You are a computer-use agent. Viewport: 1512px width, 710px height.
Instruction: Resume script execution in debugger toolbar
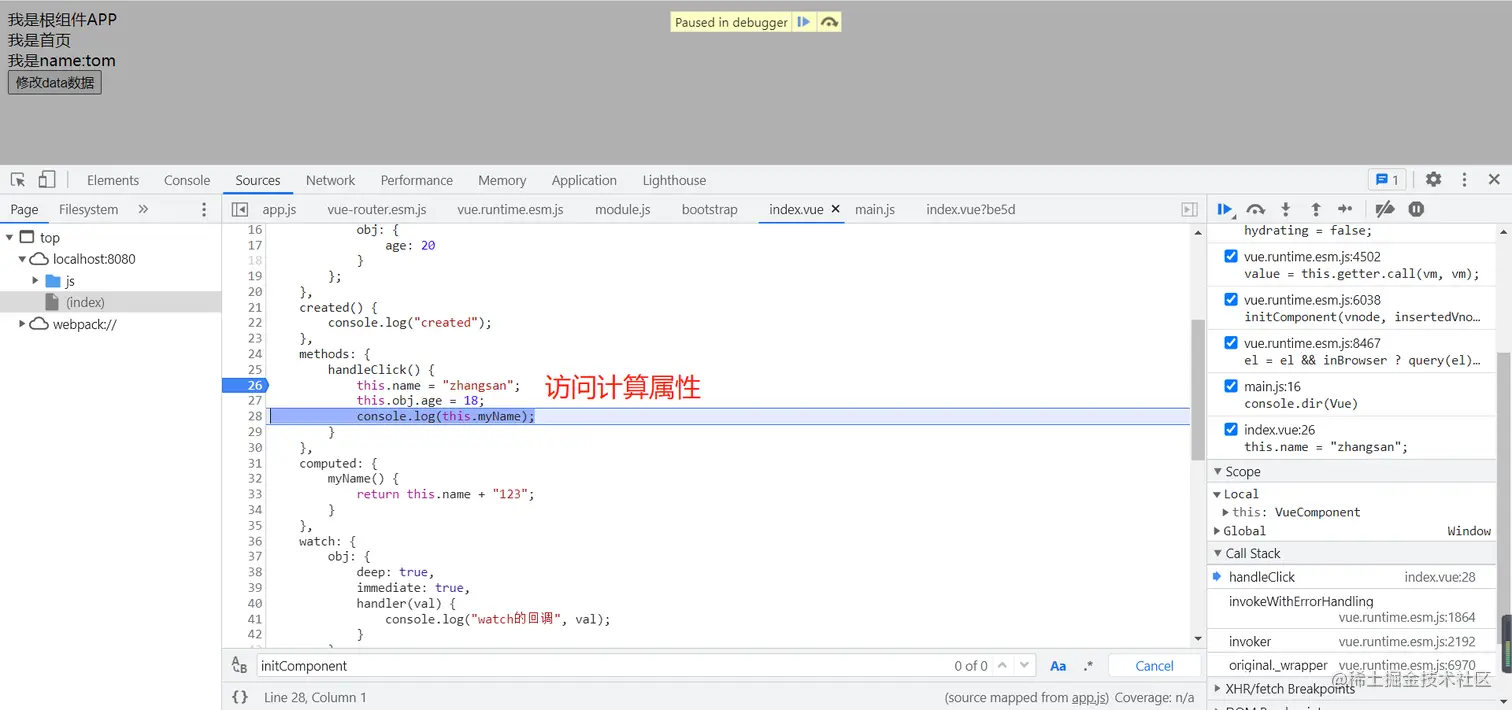point(1225,209)
